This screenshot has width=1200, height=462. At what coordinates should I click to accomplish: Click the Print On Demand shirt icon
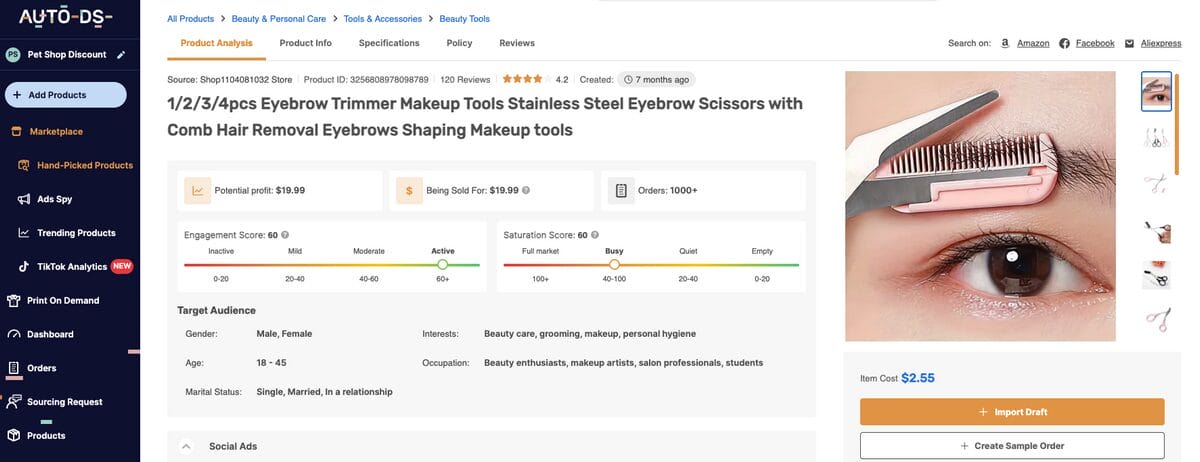coord(14,300)
